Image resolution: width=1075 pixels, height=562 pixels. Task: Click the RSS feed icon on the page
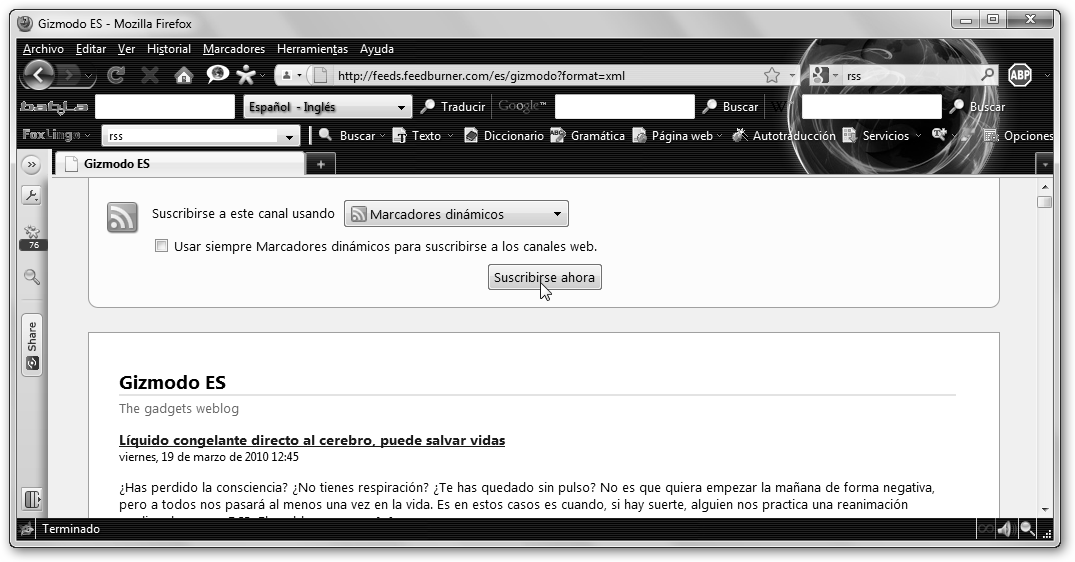click(x=122, y=217)
